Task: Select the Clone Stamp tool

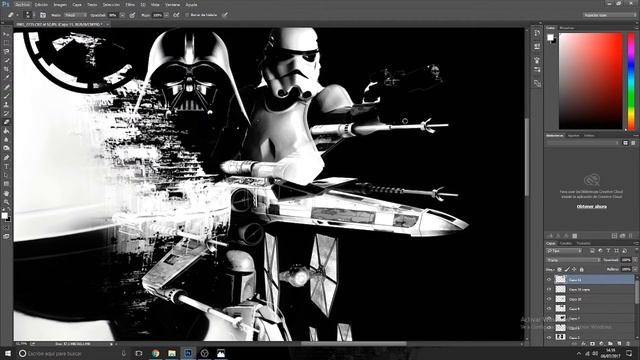Action: (x=6, y=104)
